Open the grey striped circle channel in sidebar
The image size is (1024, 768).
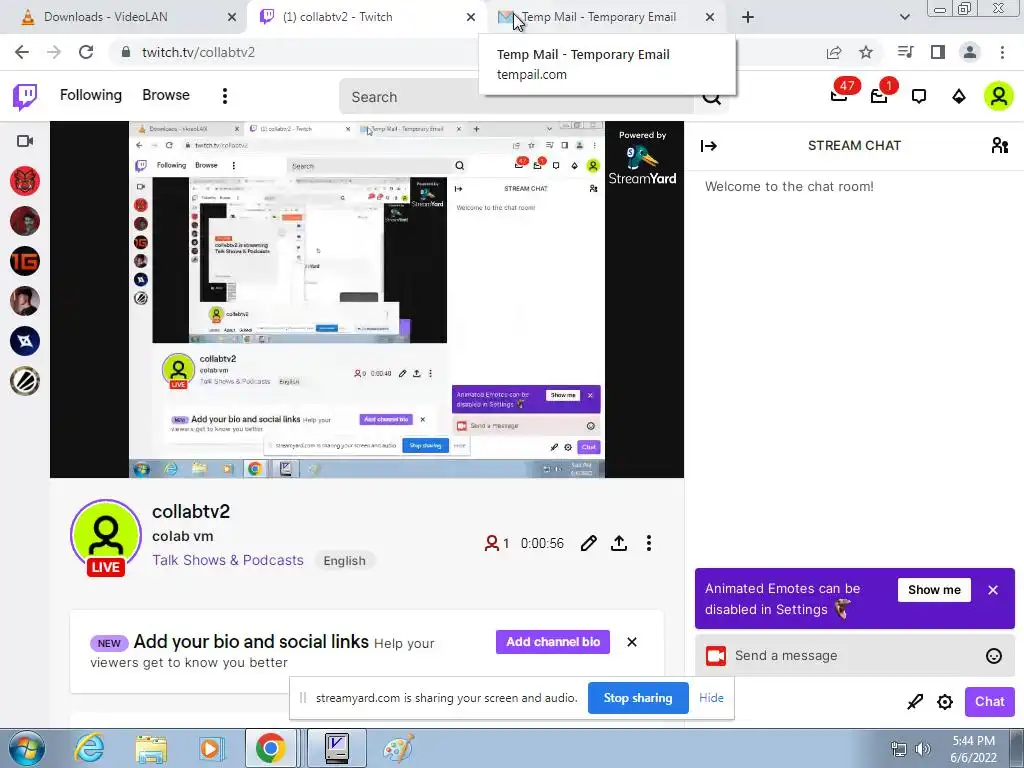tap(25, 381)
